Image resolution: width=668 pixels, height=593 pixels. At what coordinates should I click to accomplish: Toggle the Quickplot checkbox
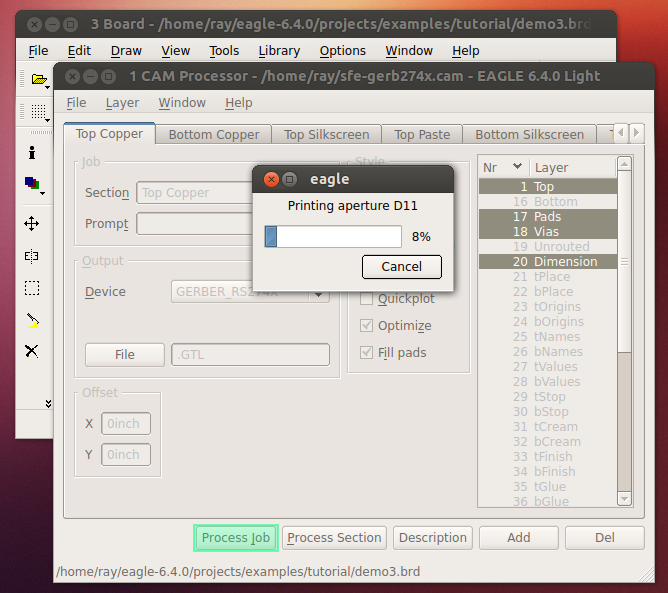(367, 299)
